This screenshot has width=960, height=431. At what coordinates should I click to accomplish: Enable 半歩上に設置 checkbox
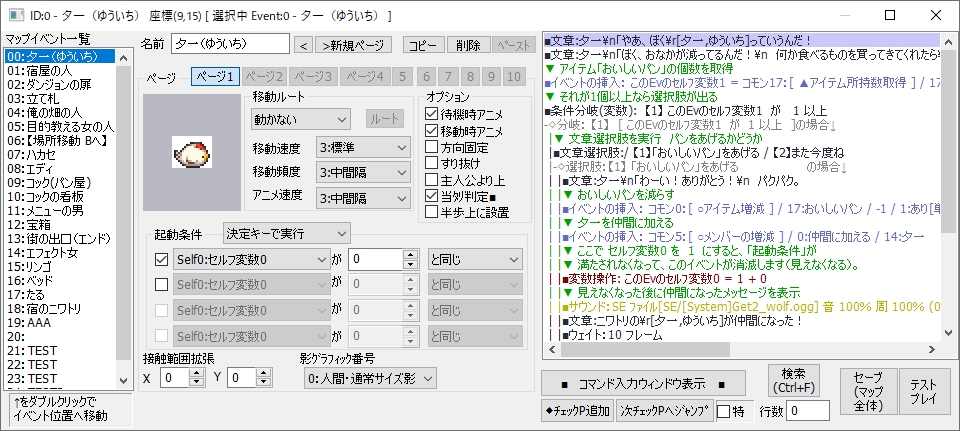431,213
